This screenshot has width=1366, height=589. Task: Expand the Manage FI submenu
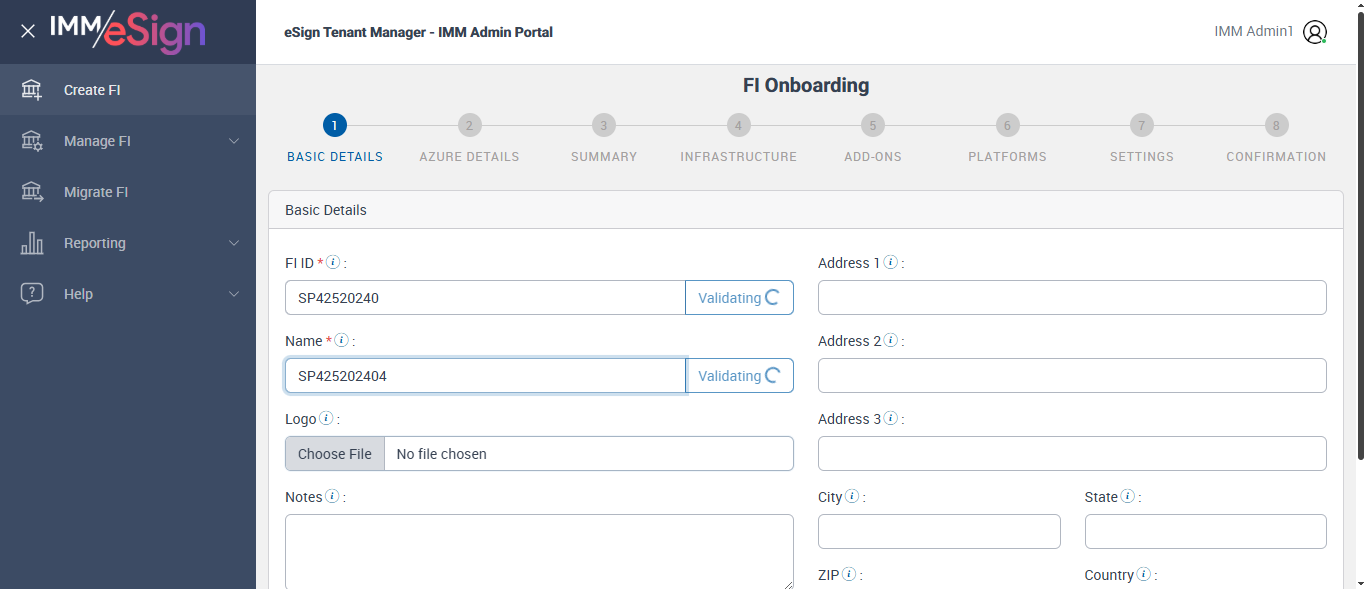(234, 141)
